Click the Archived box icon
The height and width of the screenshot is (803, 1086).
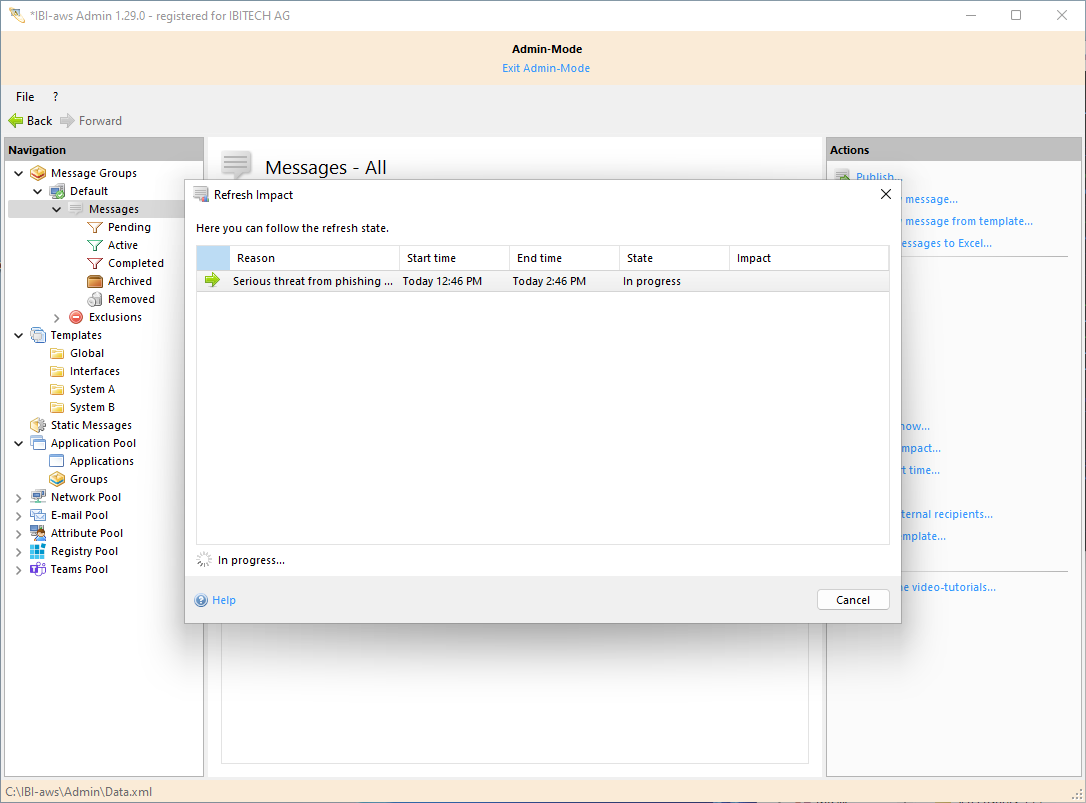coord(95,281)
